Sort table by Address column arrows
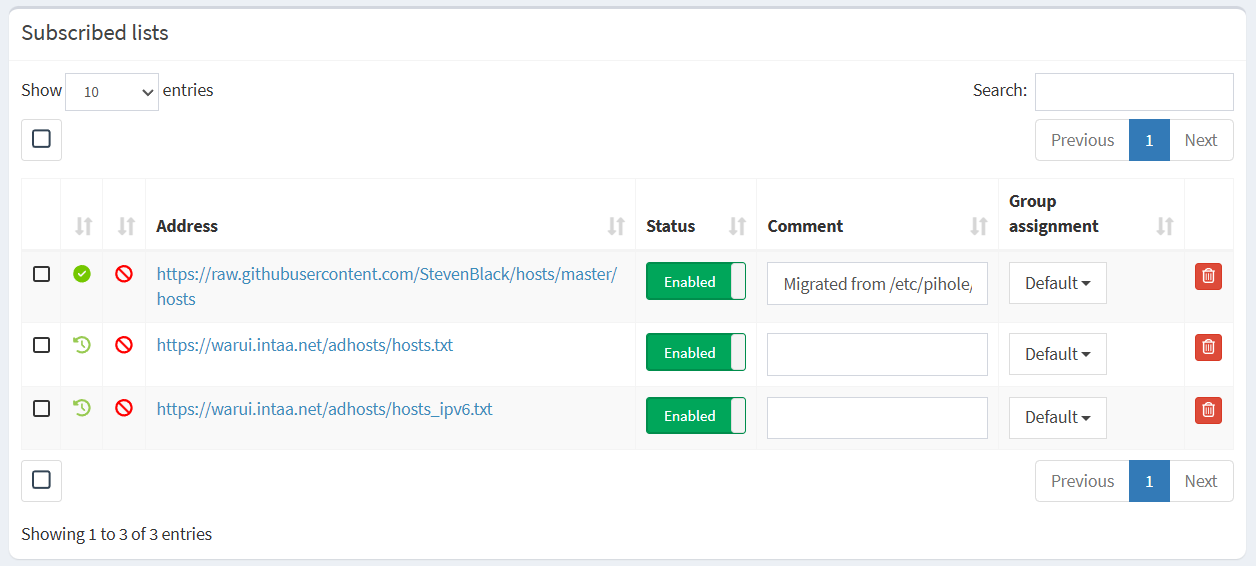Image resolution: width=1256 pixels, height=566 pixels. (617, 226)
